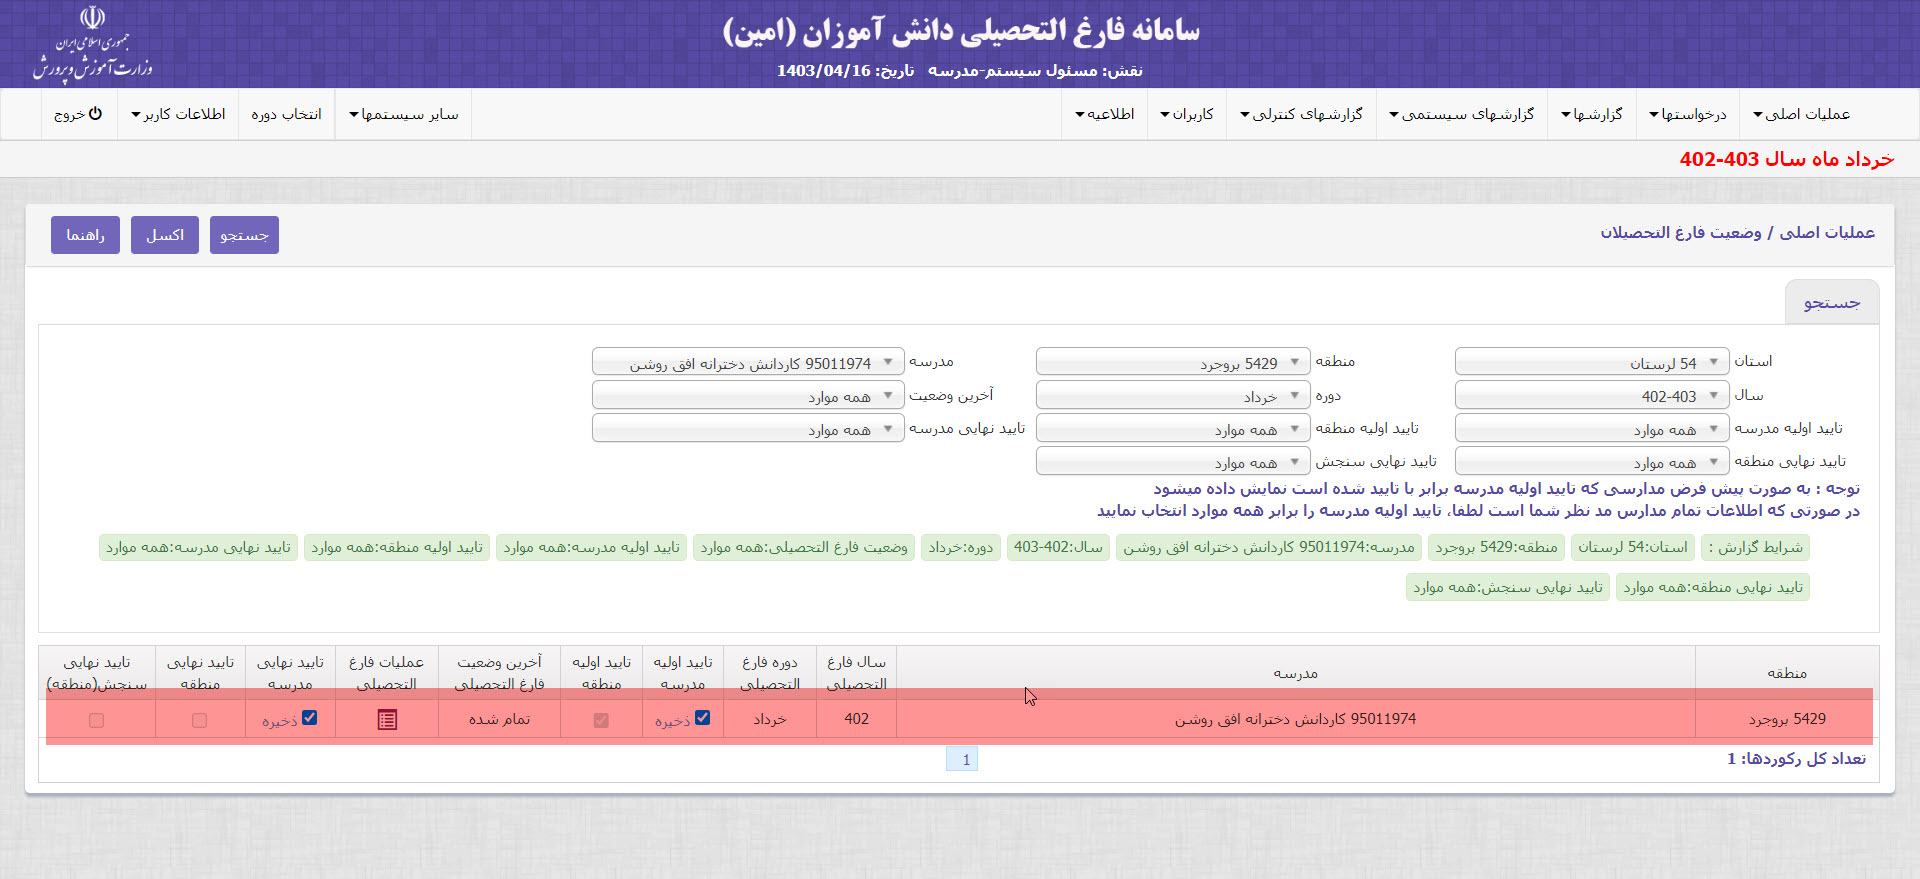
Task: Expand the منطقه dropdown showing 5429 بروجرد
Action: 1172,362
